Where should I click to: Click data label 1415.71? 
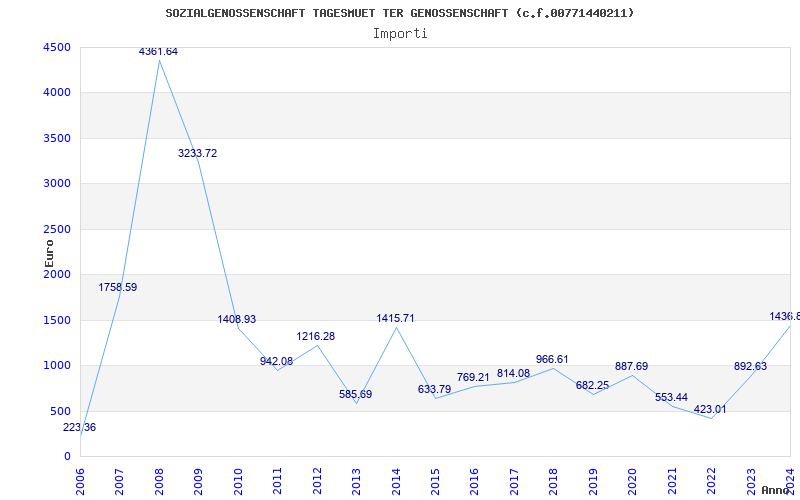pyautogui.click(x=395, y=318)
